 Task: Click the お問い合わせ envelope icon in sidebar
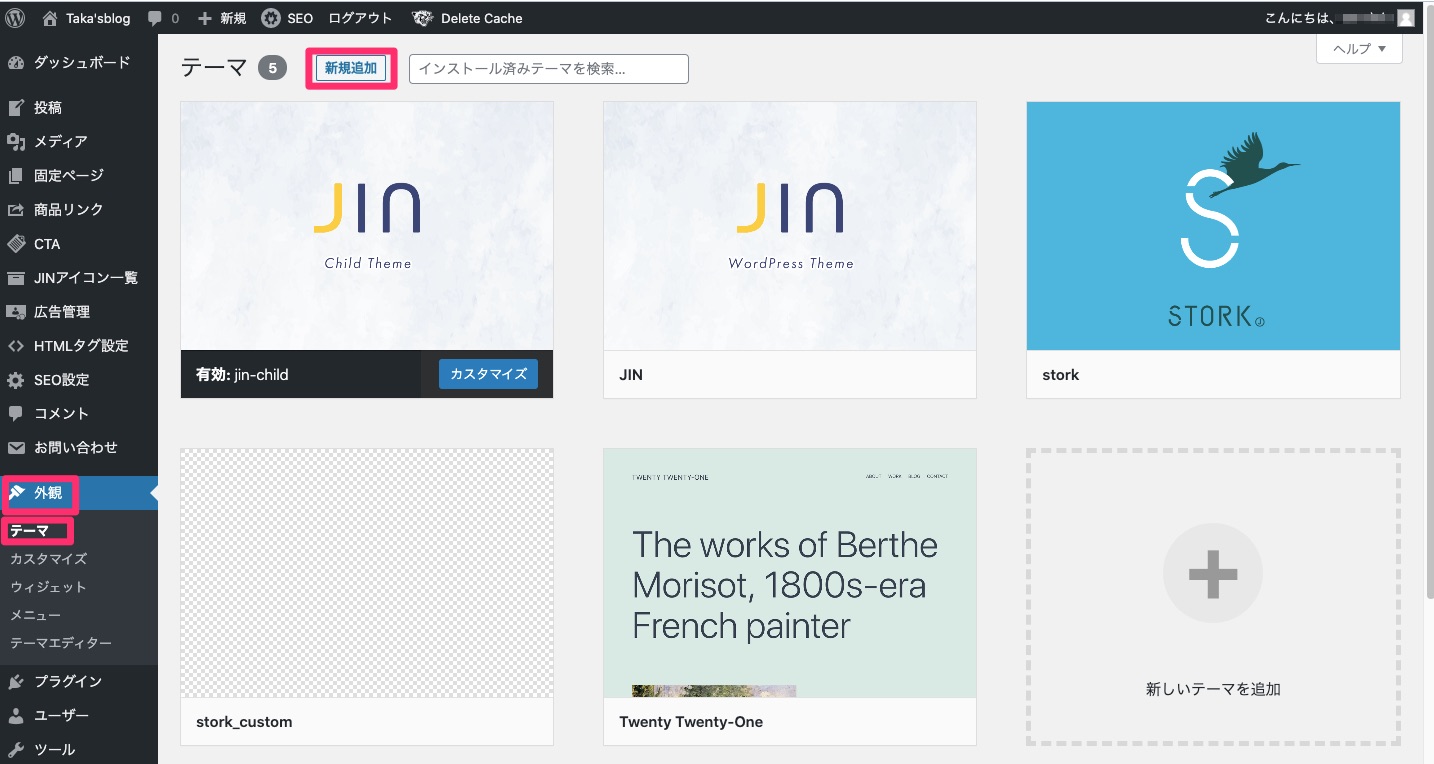coord(15,447)
